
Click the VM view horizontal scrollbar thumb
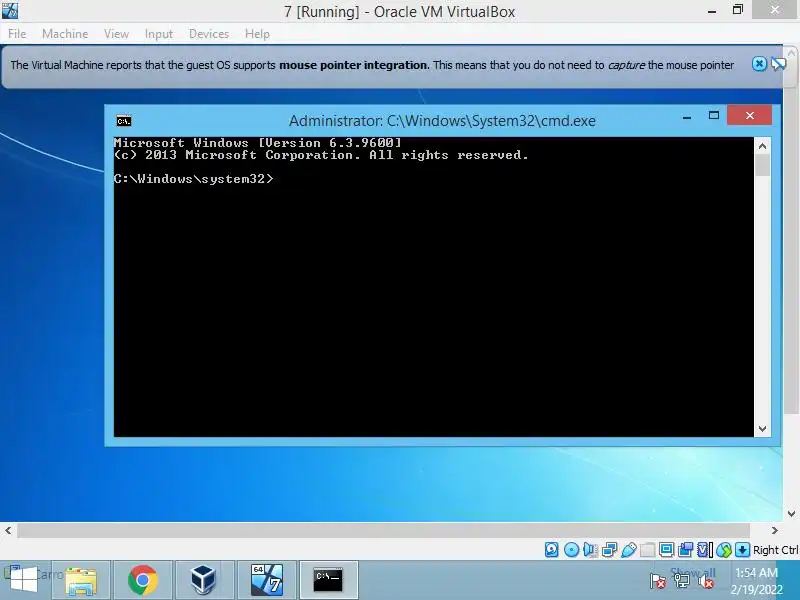(383, 530)
